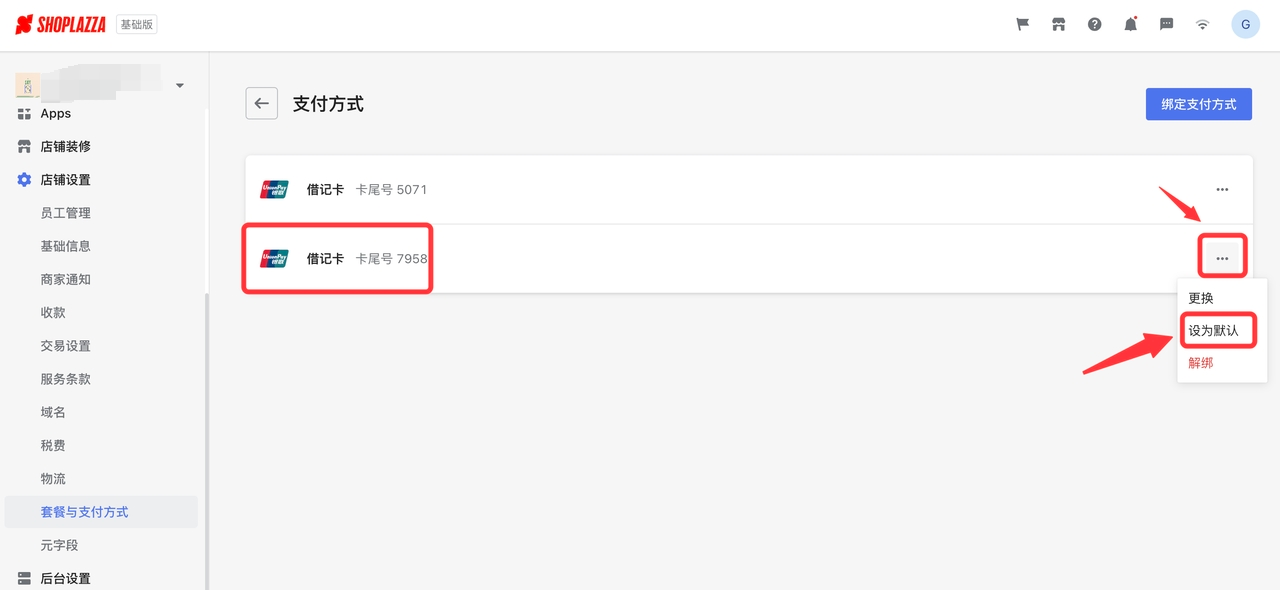Go to 店铺装修 in sidebar
1280x590 pixels.
(66, 146)
